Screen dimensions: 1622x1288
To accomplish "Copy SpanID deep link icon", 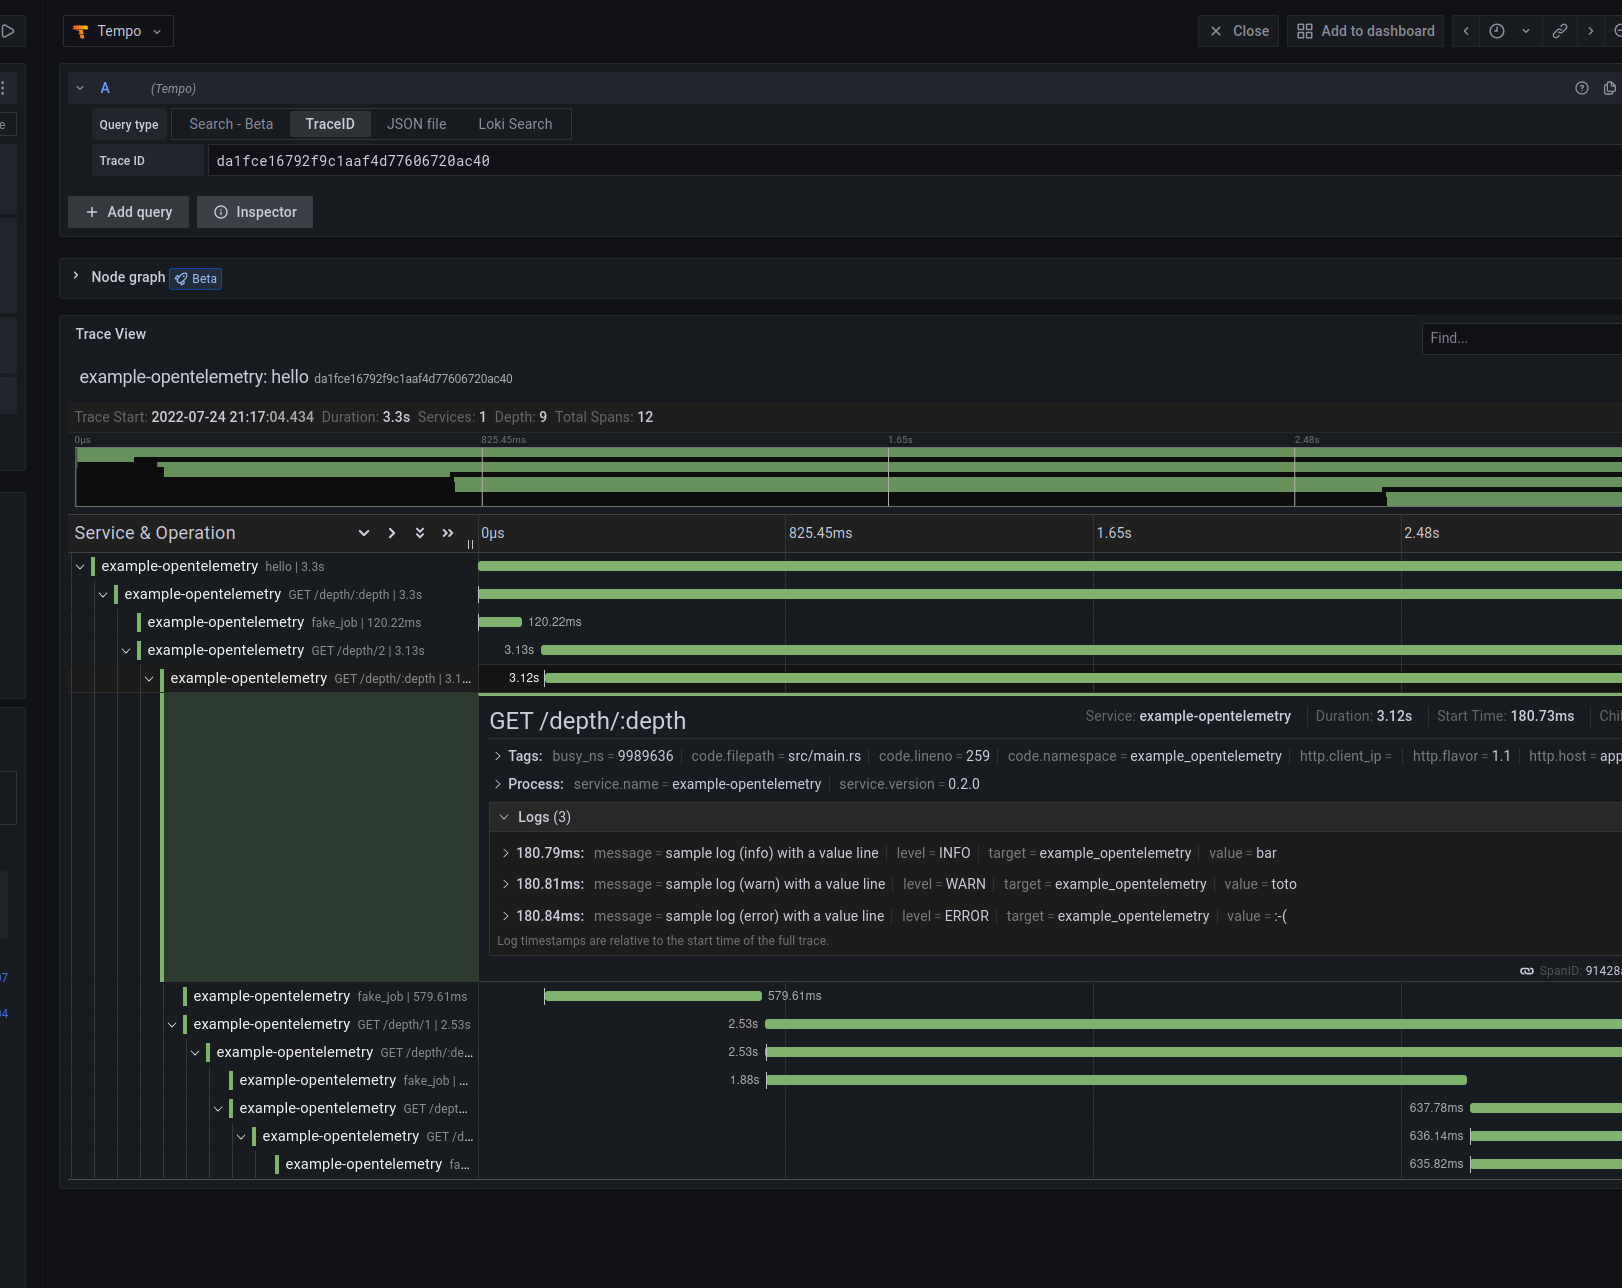I will (1527, 971).
